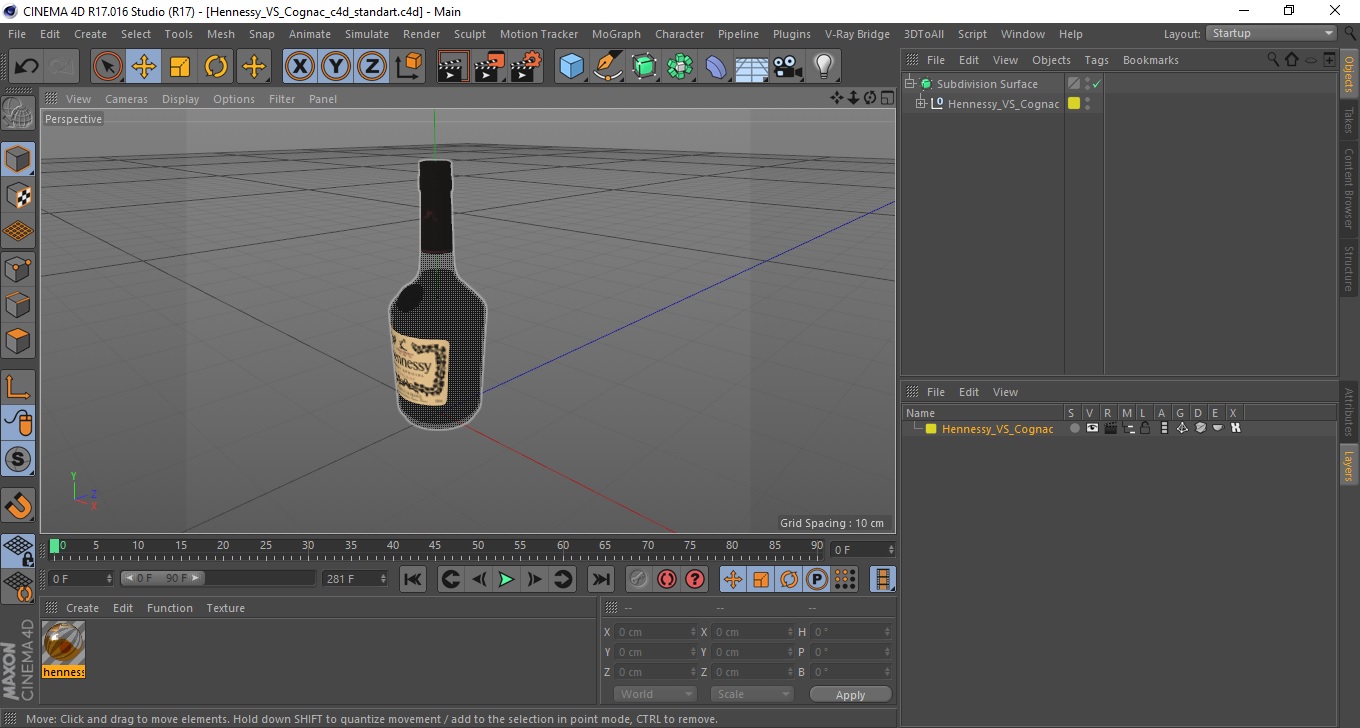
Task: Open the spline Pen tool
Action: (608, 67)
